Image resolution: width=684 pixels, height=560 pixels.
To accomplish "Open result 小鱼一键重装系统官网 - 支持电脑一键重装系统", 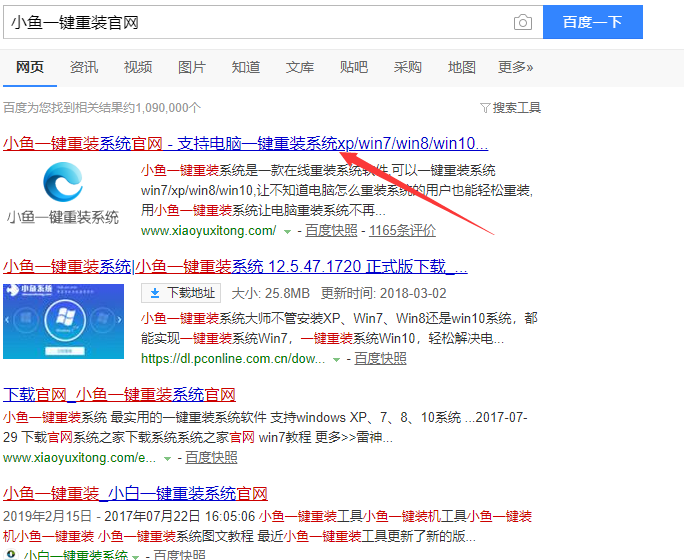I will coord(246,143).
